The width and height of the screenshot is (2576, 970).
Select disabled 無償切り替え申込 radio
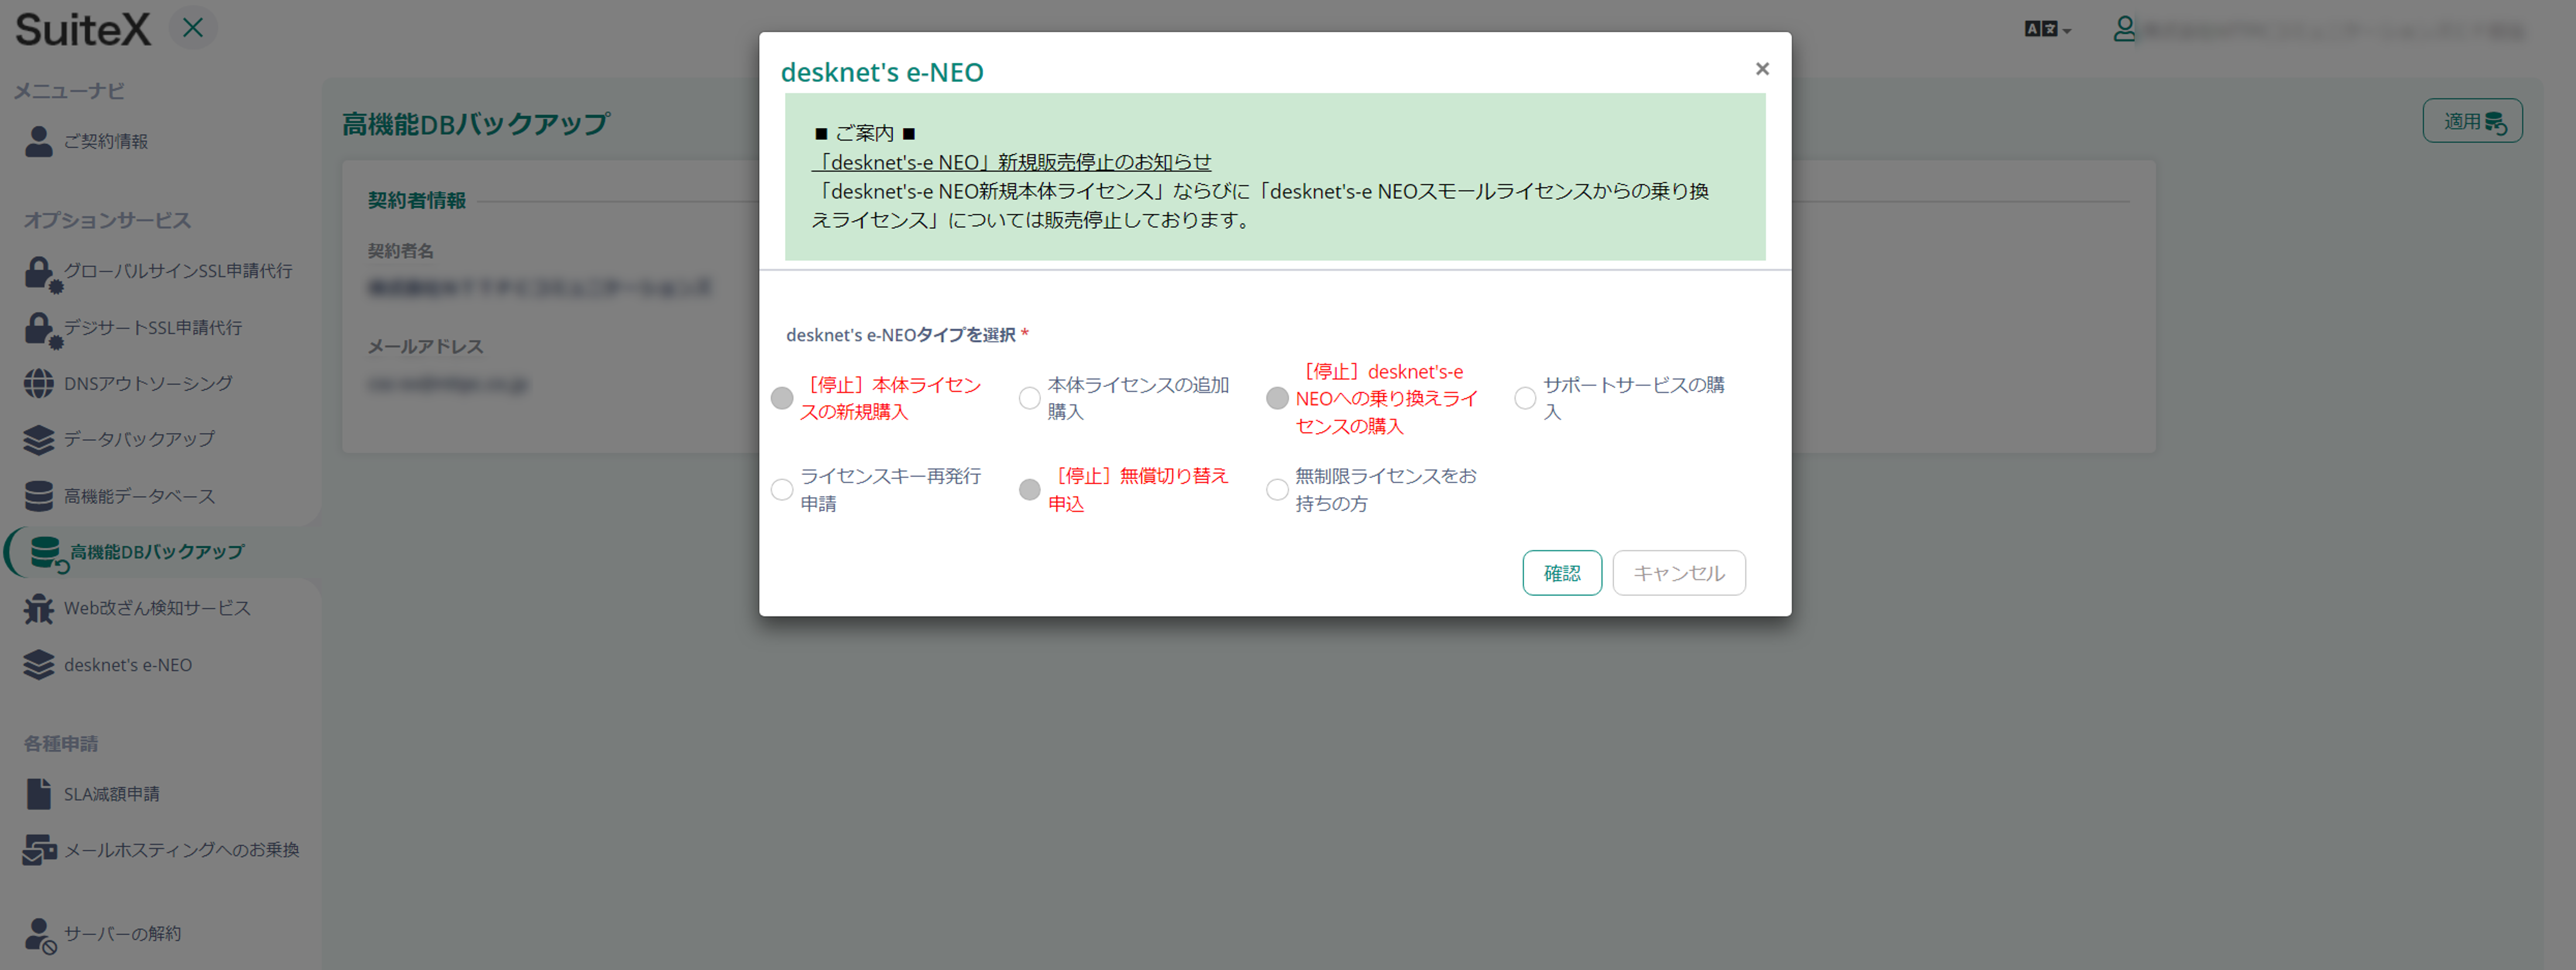coord(1029,490)
